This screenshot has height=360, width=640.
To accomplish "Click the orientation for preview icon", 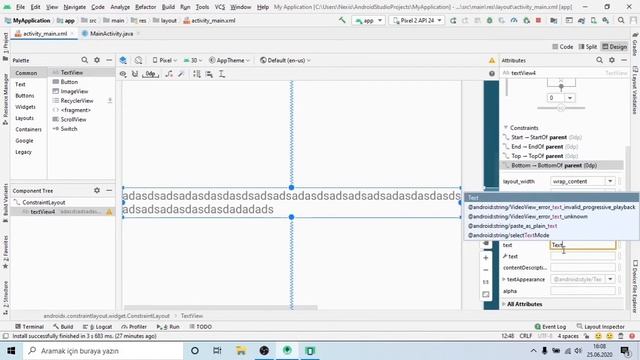I will pyautogui.click(x=138, y=60).
